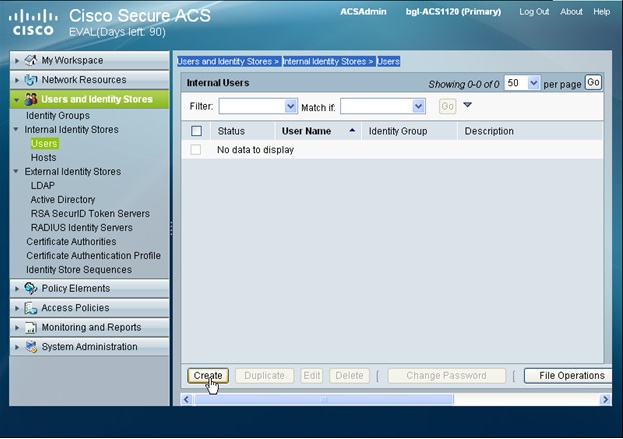623x439 pixels.
Task: Click the System Administration icon
Action: [31, 347]
